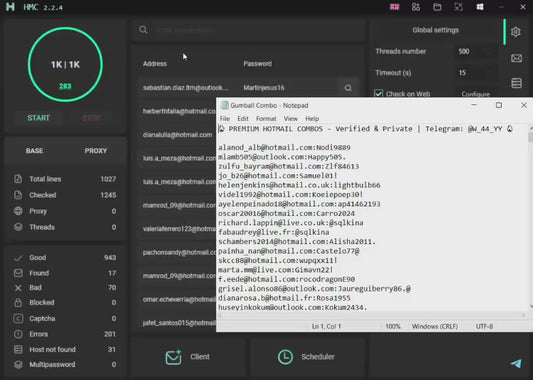Click the Windows logo icon in the title bar
The width and height of the screenshot is (533, 380).
480,7
